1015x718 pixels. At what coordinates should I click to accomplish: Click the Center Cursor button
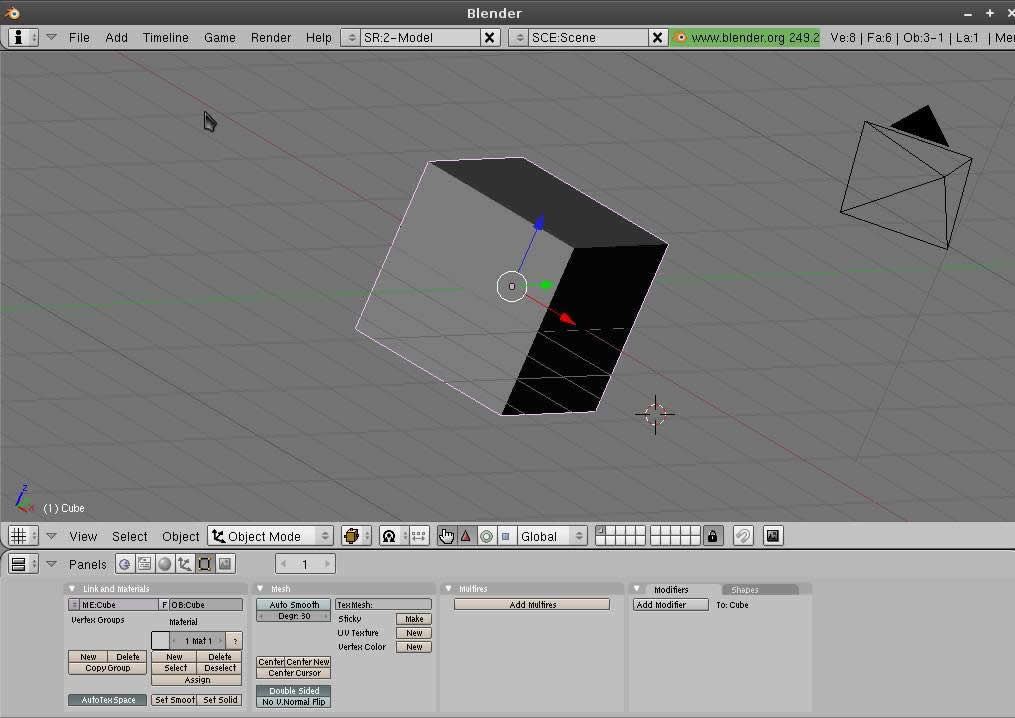pos(294,673)
